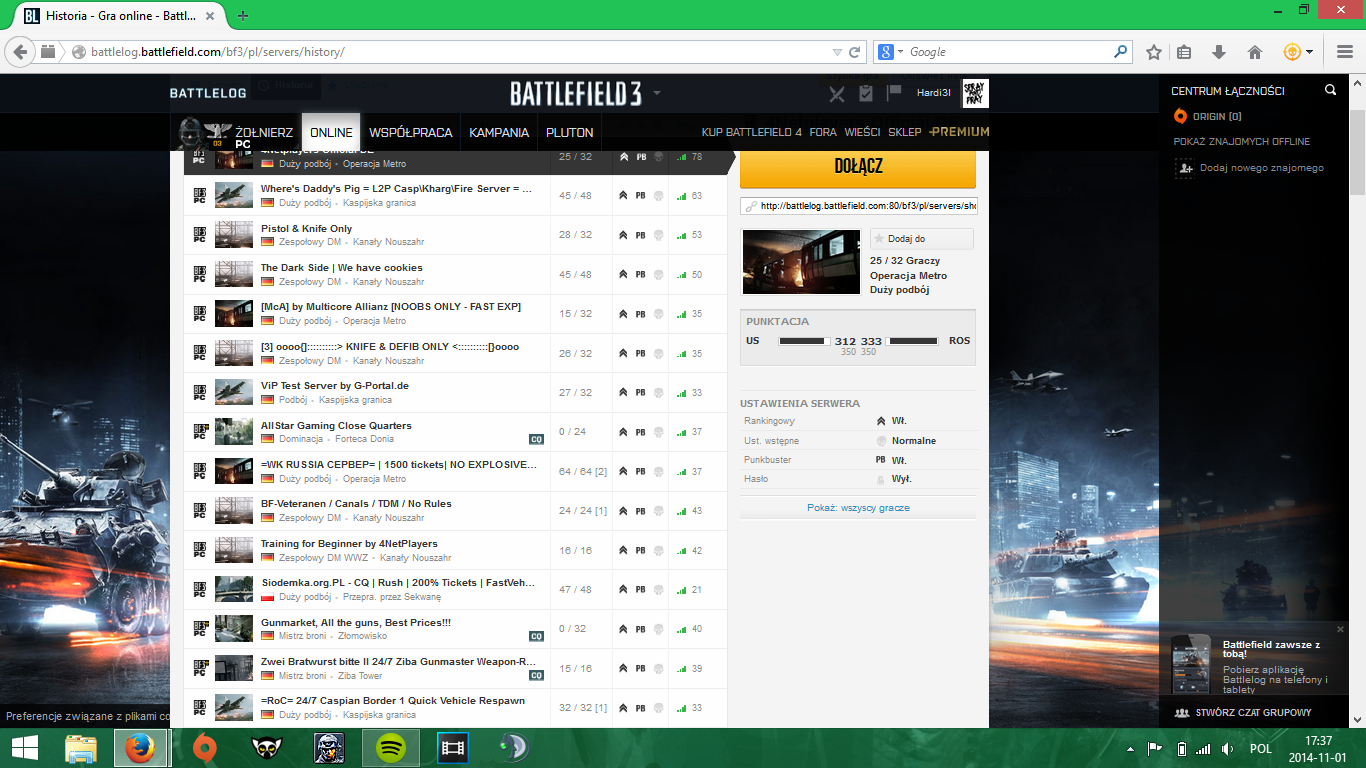Expand the address bar history dropdown

[837, 52]
